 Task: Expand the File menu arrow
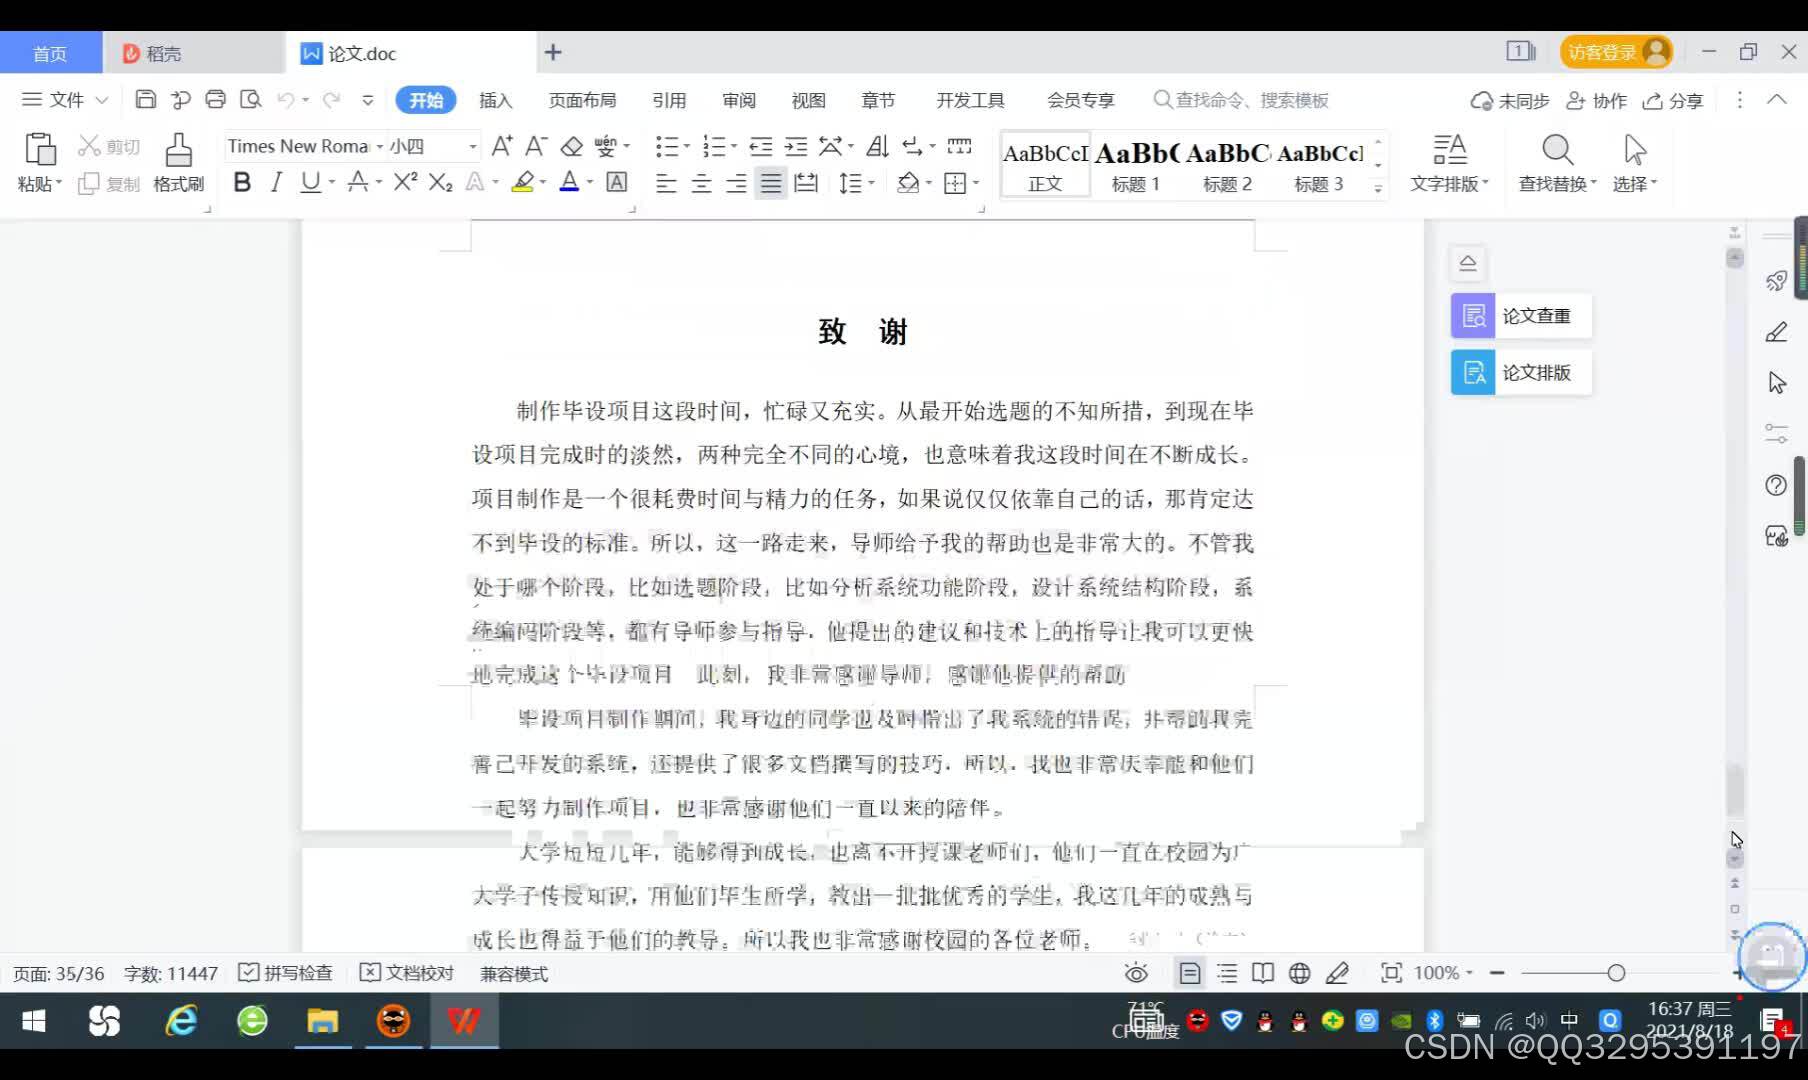click(102, 100)
